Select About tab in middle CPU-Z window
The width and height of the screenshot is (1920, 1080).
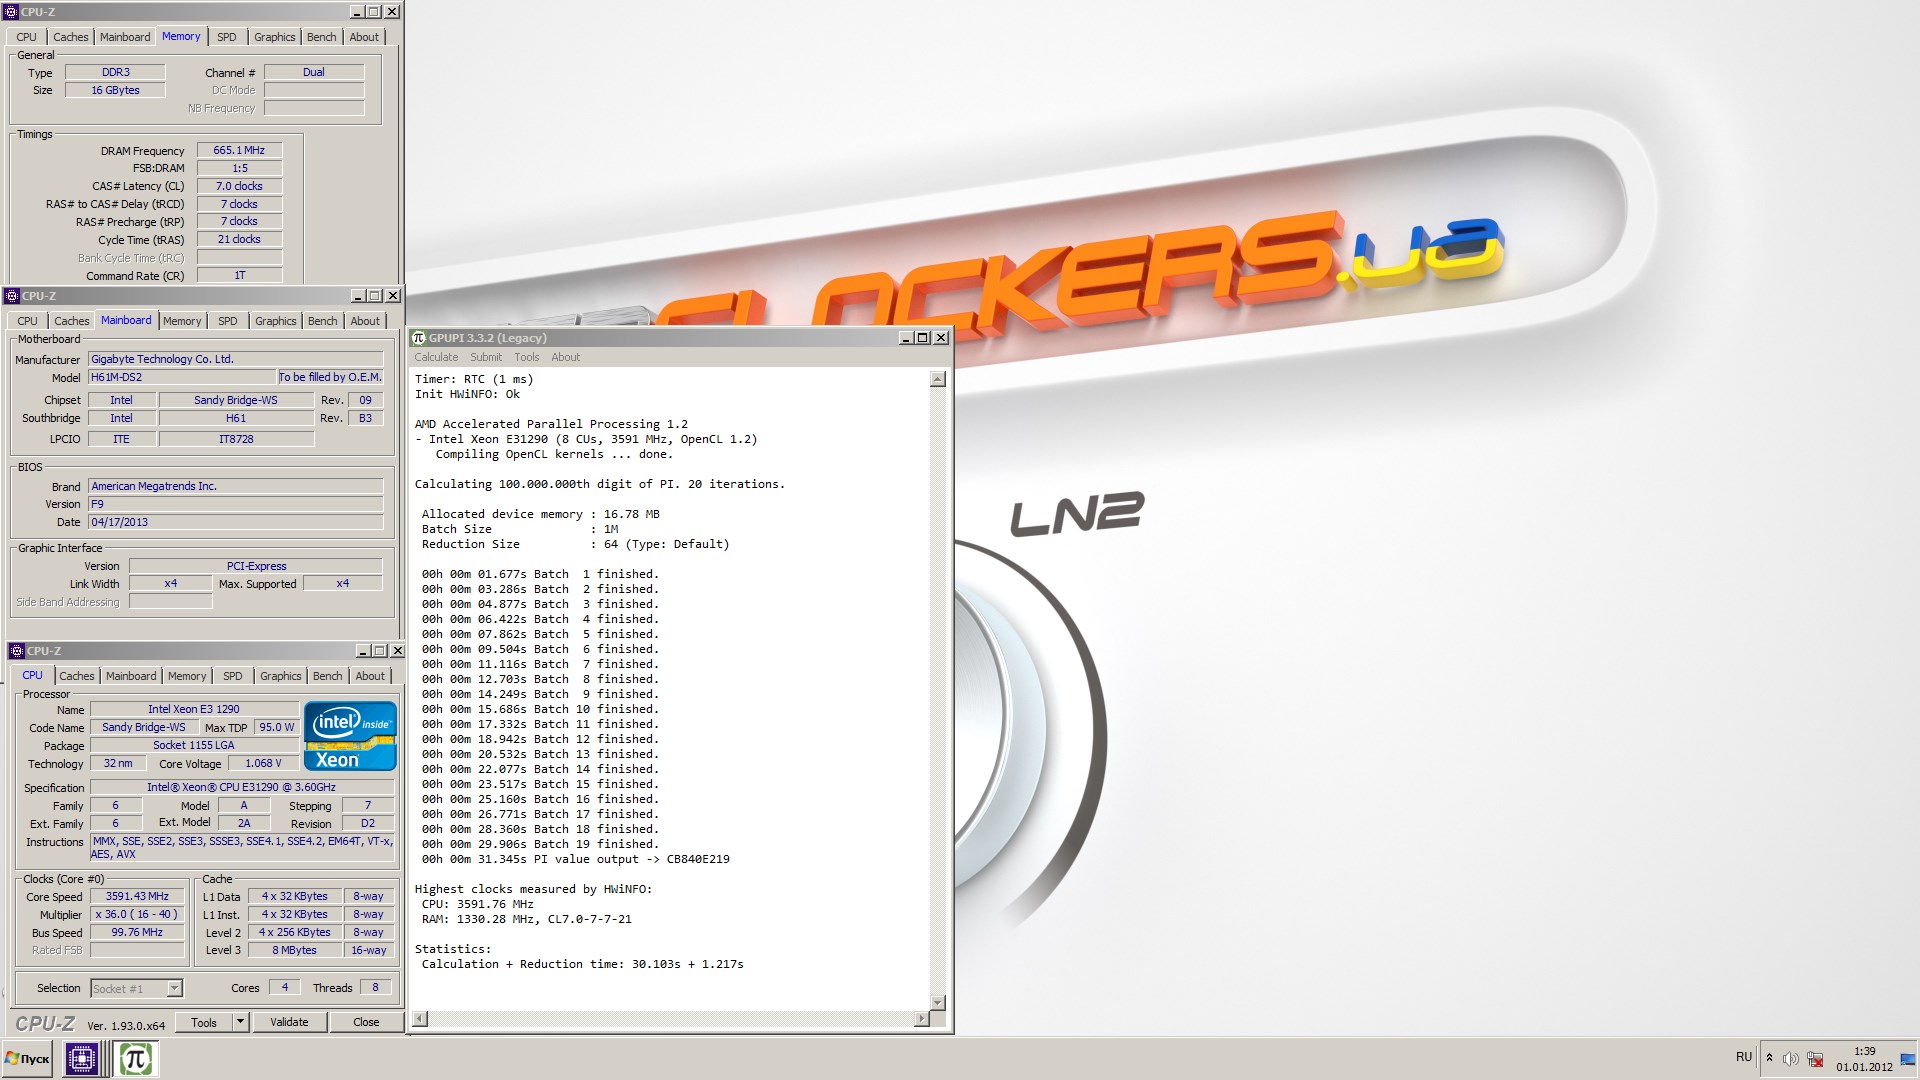[365, 321]
